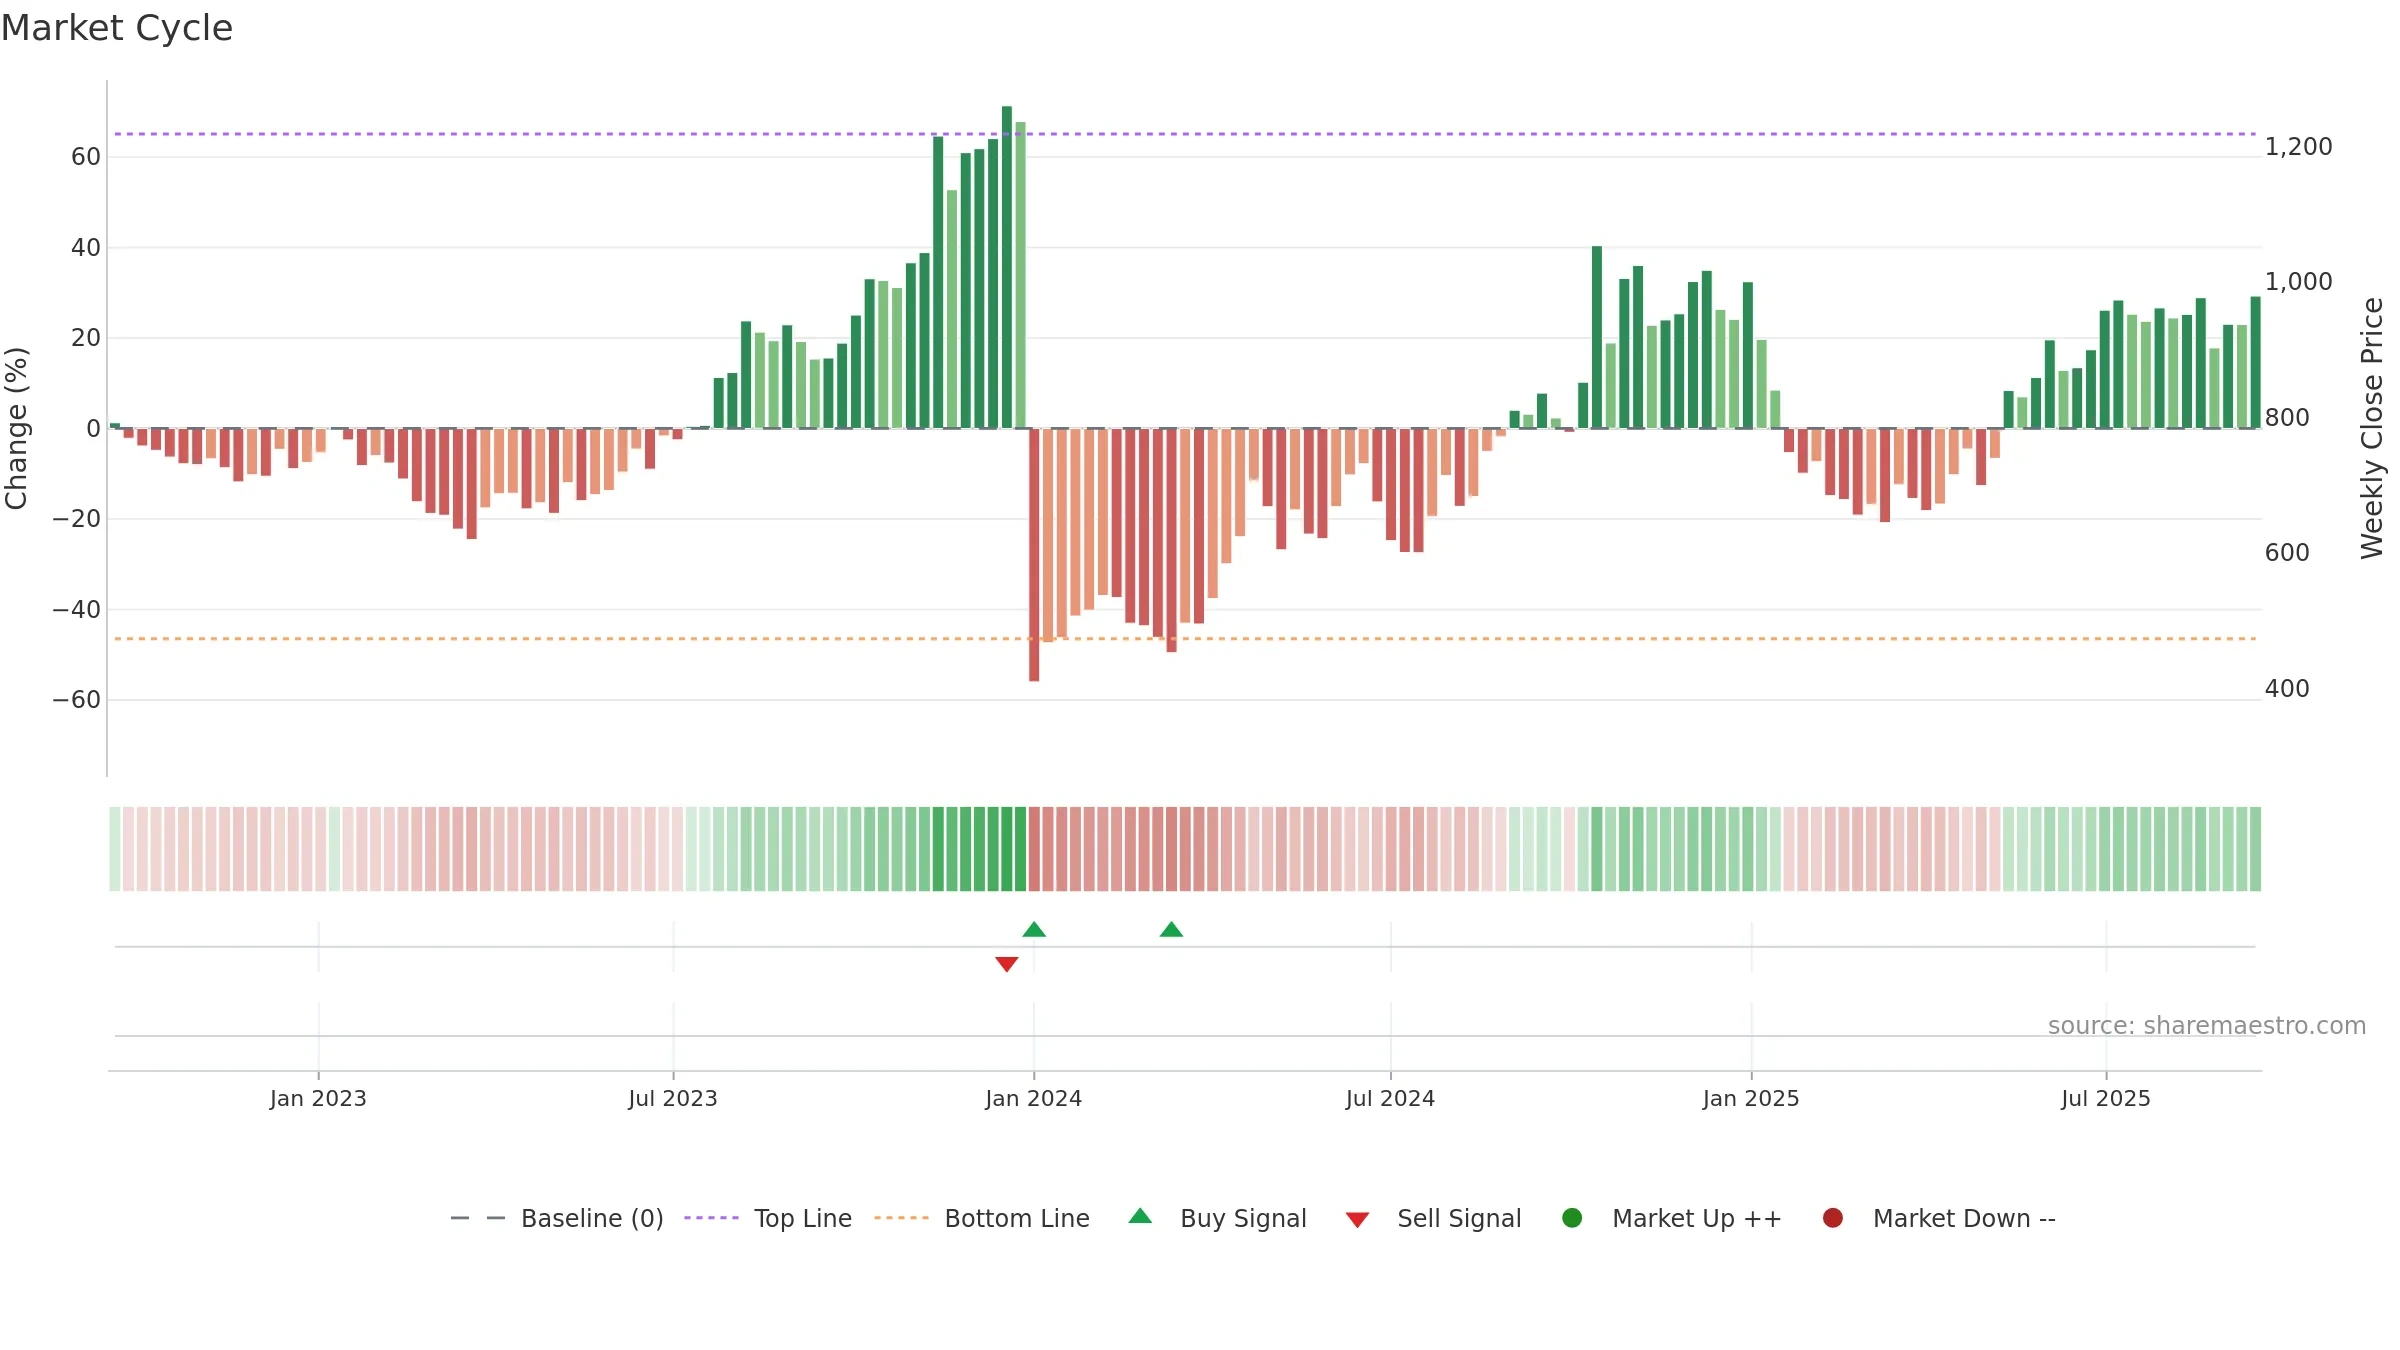Click the Jan 2024 axis label

(x=1034, y=1098)
